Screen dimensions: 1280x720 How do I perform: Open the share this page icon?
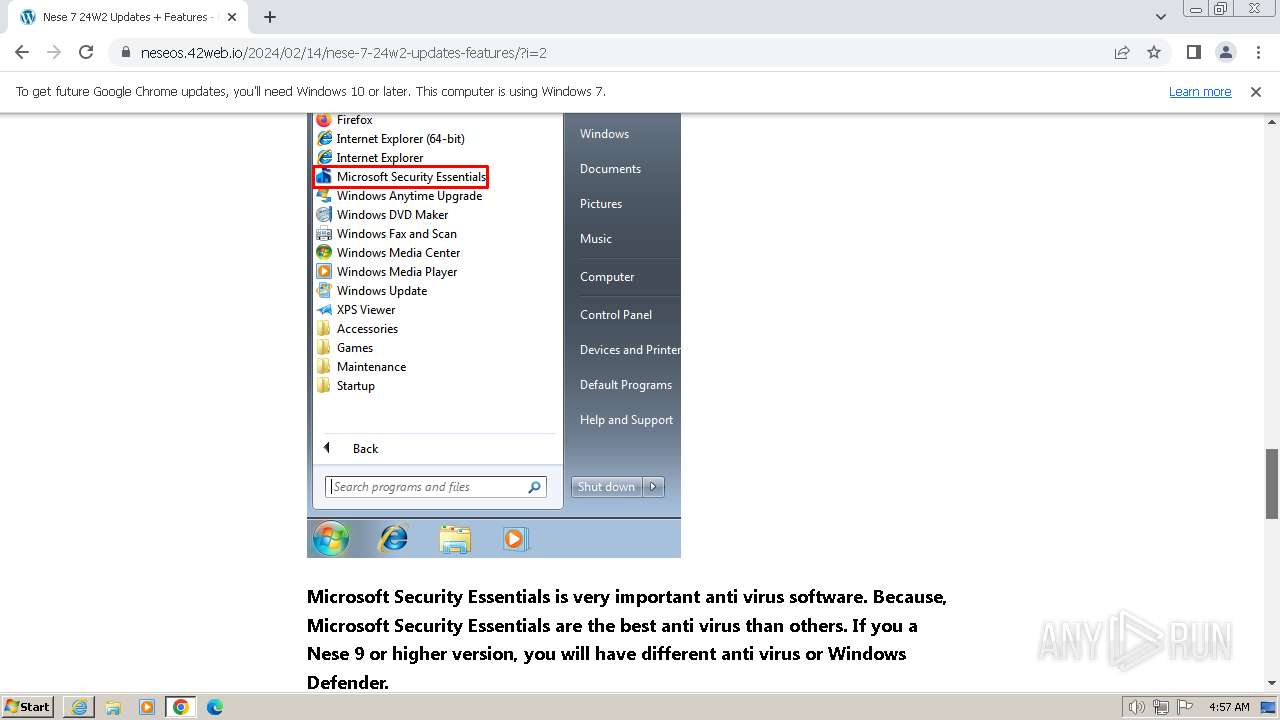point(1122,52)
